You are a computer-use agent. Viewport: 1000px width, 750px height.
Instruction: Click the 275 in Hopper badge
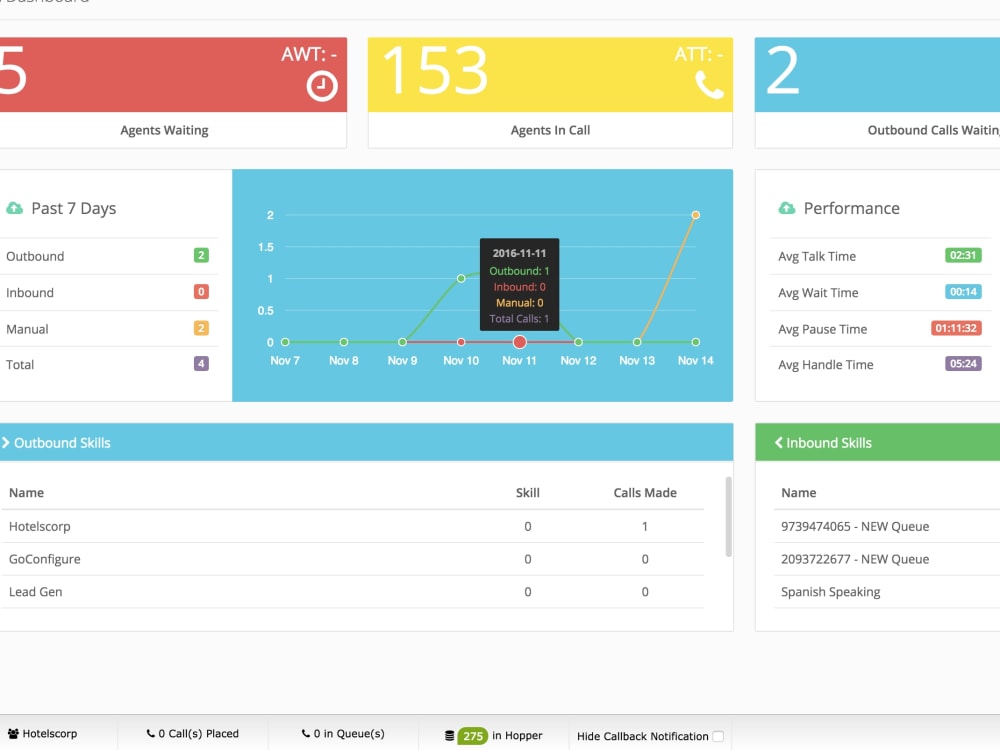(473, 736)
